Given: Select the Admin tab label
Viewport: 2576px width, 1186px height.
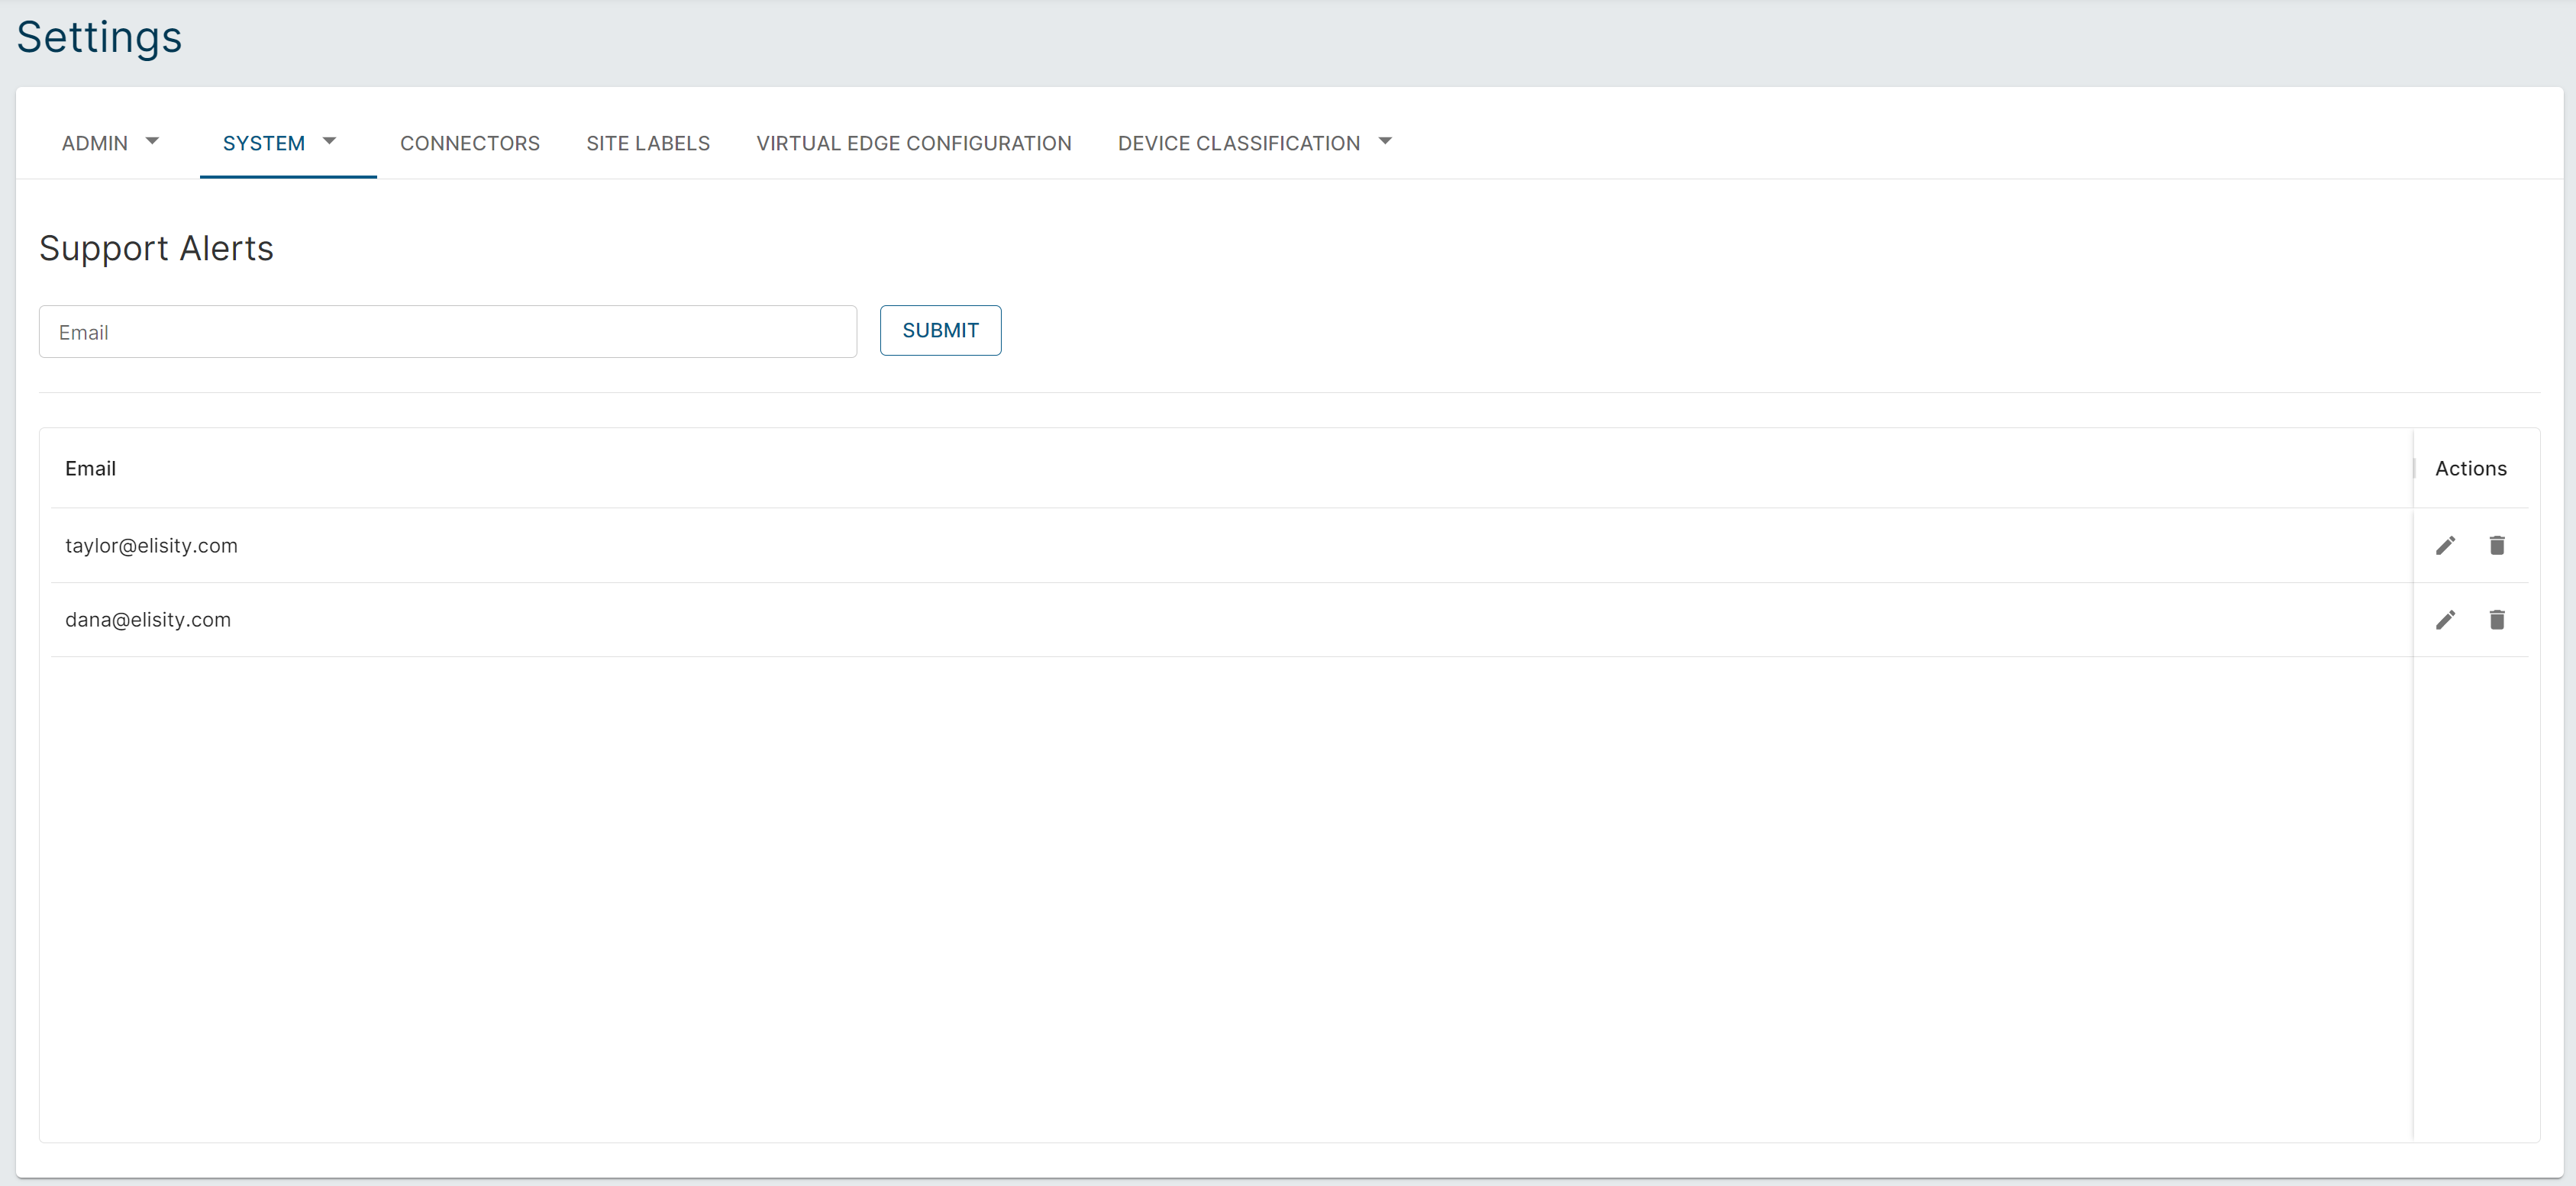Looking at the screenshot, I should [95, 143].
